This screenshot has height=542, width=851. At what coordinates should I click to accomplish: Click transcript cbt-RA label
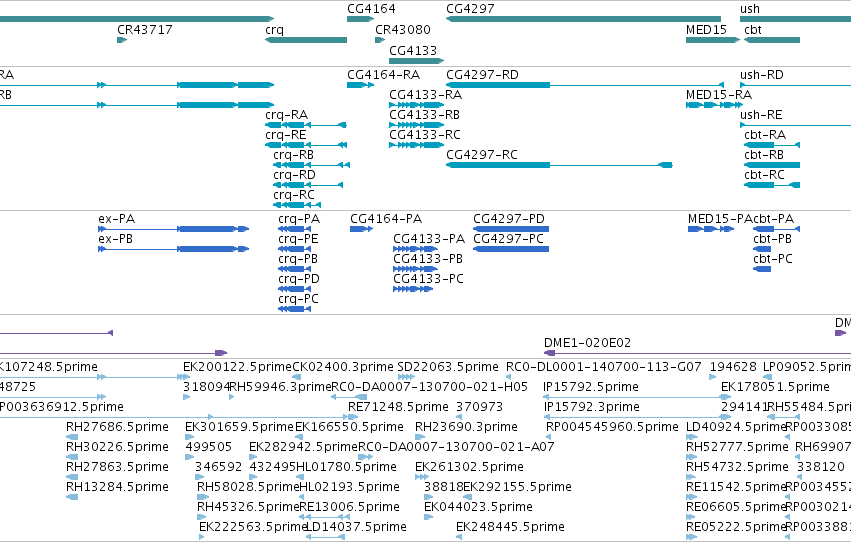(x=765, y=135)
